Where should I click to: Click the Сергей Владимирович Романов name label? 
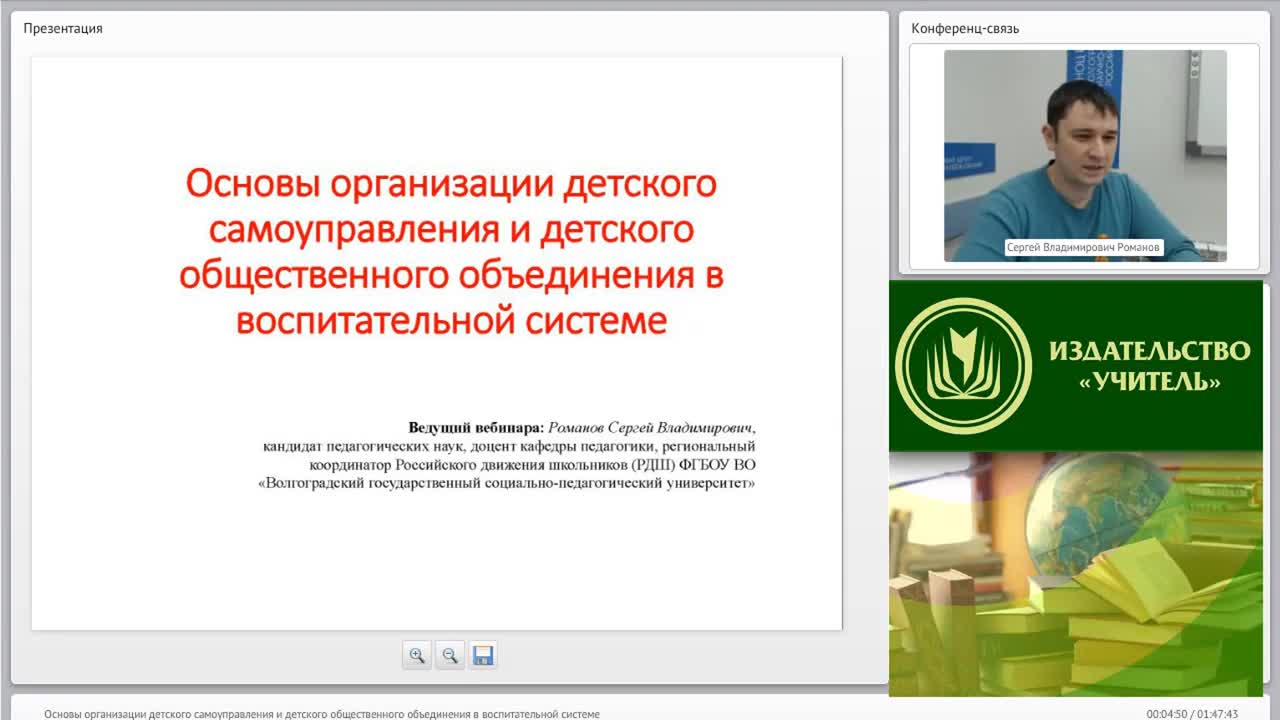(x=1084, y=246)
